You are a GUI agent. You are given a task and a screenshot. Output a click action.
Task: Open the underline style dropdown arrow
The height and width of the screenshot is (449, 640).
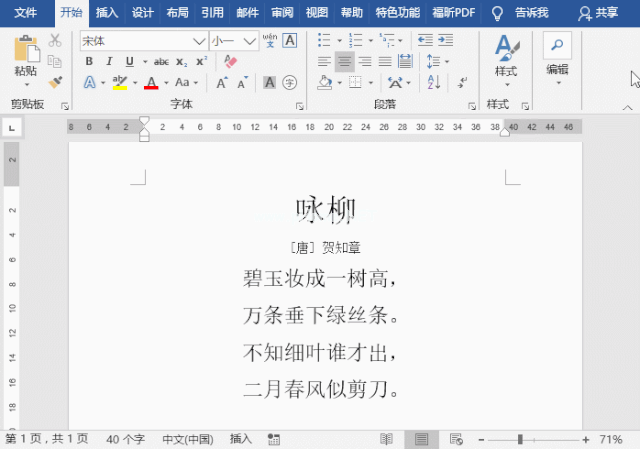[145, 62]
